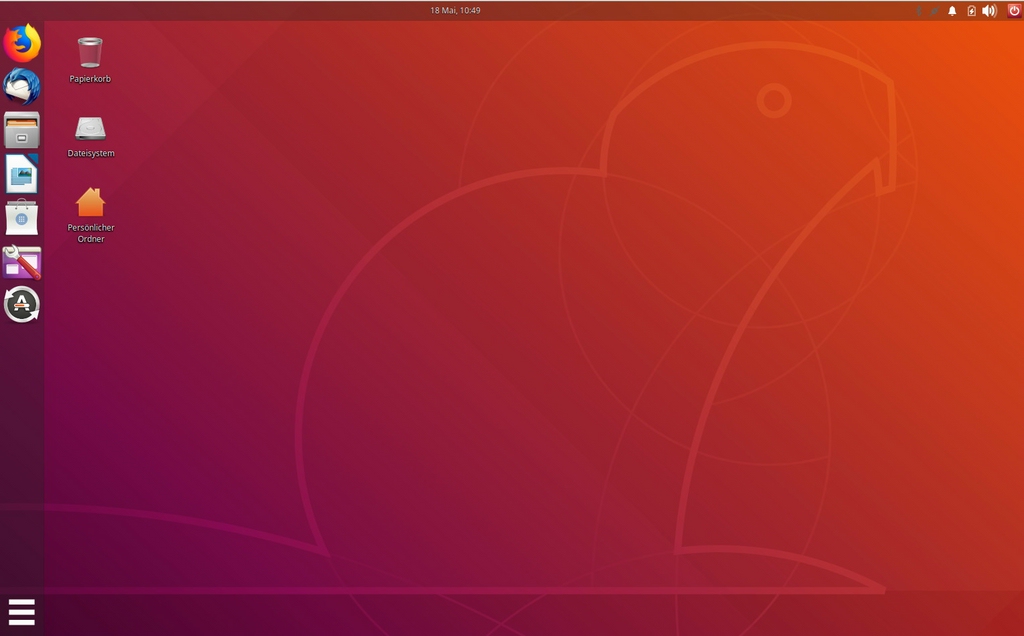
Task: Open the LibreOffice document icon in dock
Action: pyautogui.click(x=22, y=174)
